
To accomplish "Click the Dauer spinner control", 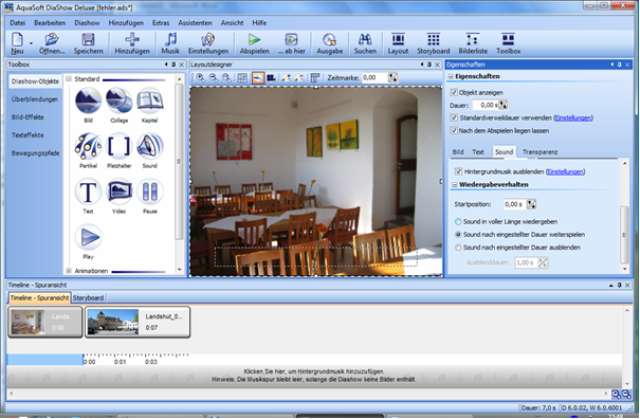I will coord(503,104).
